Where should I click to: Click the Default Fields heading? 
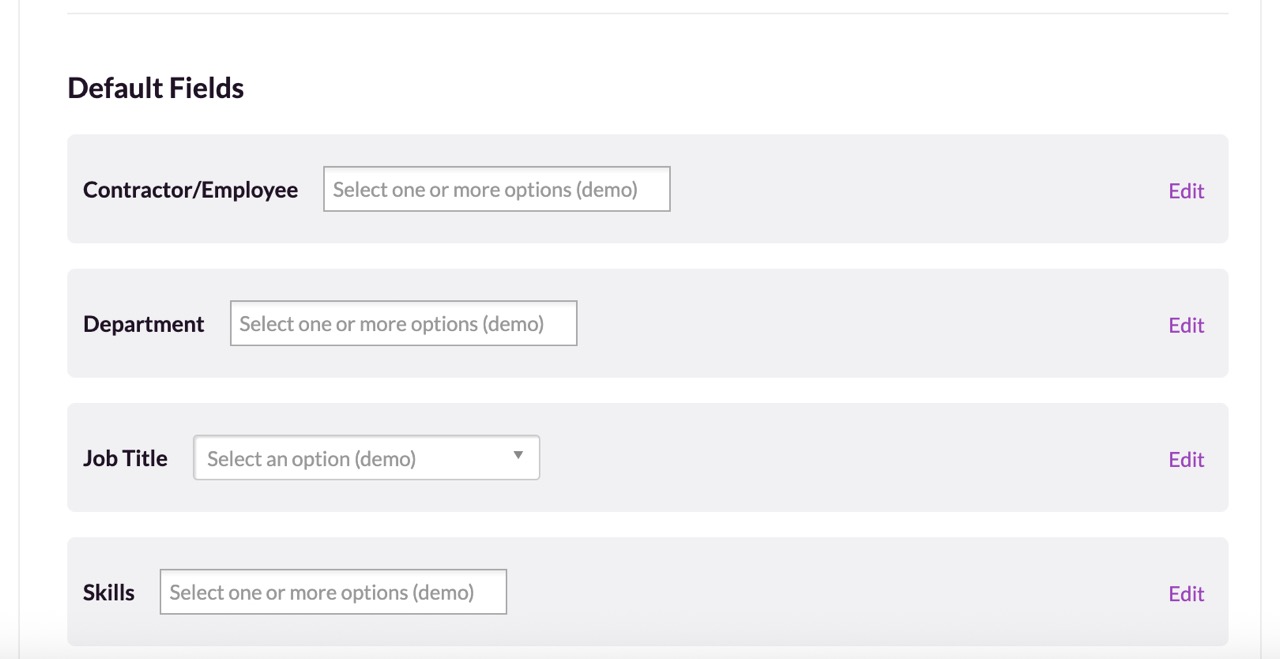(156, 88)
